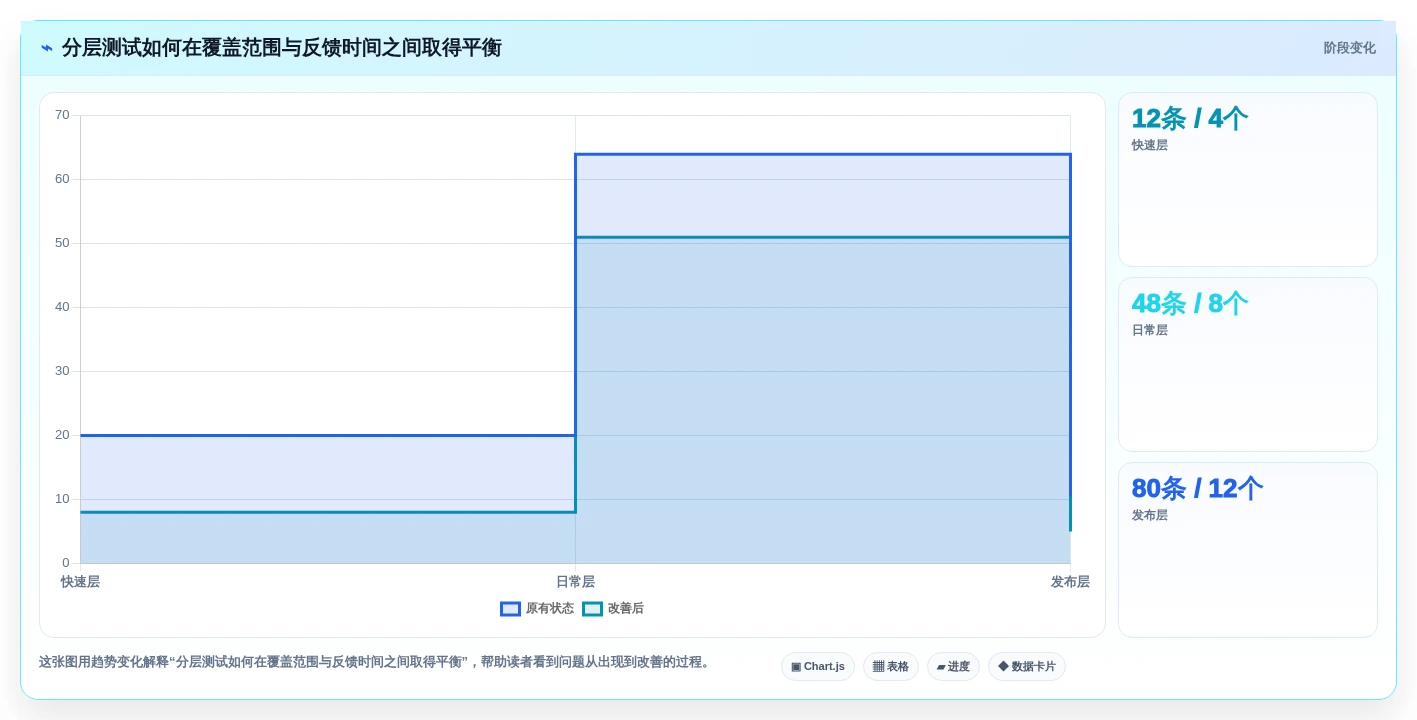Image resolution: width=1417 pixels, height=720 pixels.
Task: Select the 进度 tag
Action: click(x=953, y=667)
